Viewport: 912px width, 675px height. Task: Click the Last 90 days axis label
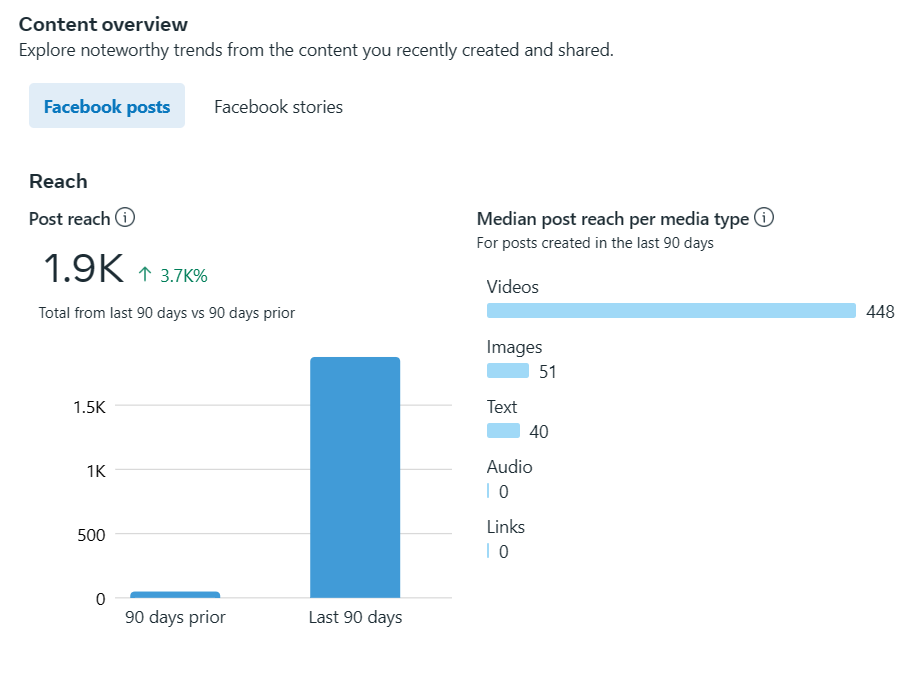click(x=355, y=617)
